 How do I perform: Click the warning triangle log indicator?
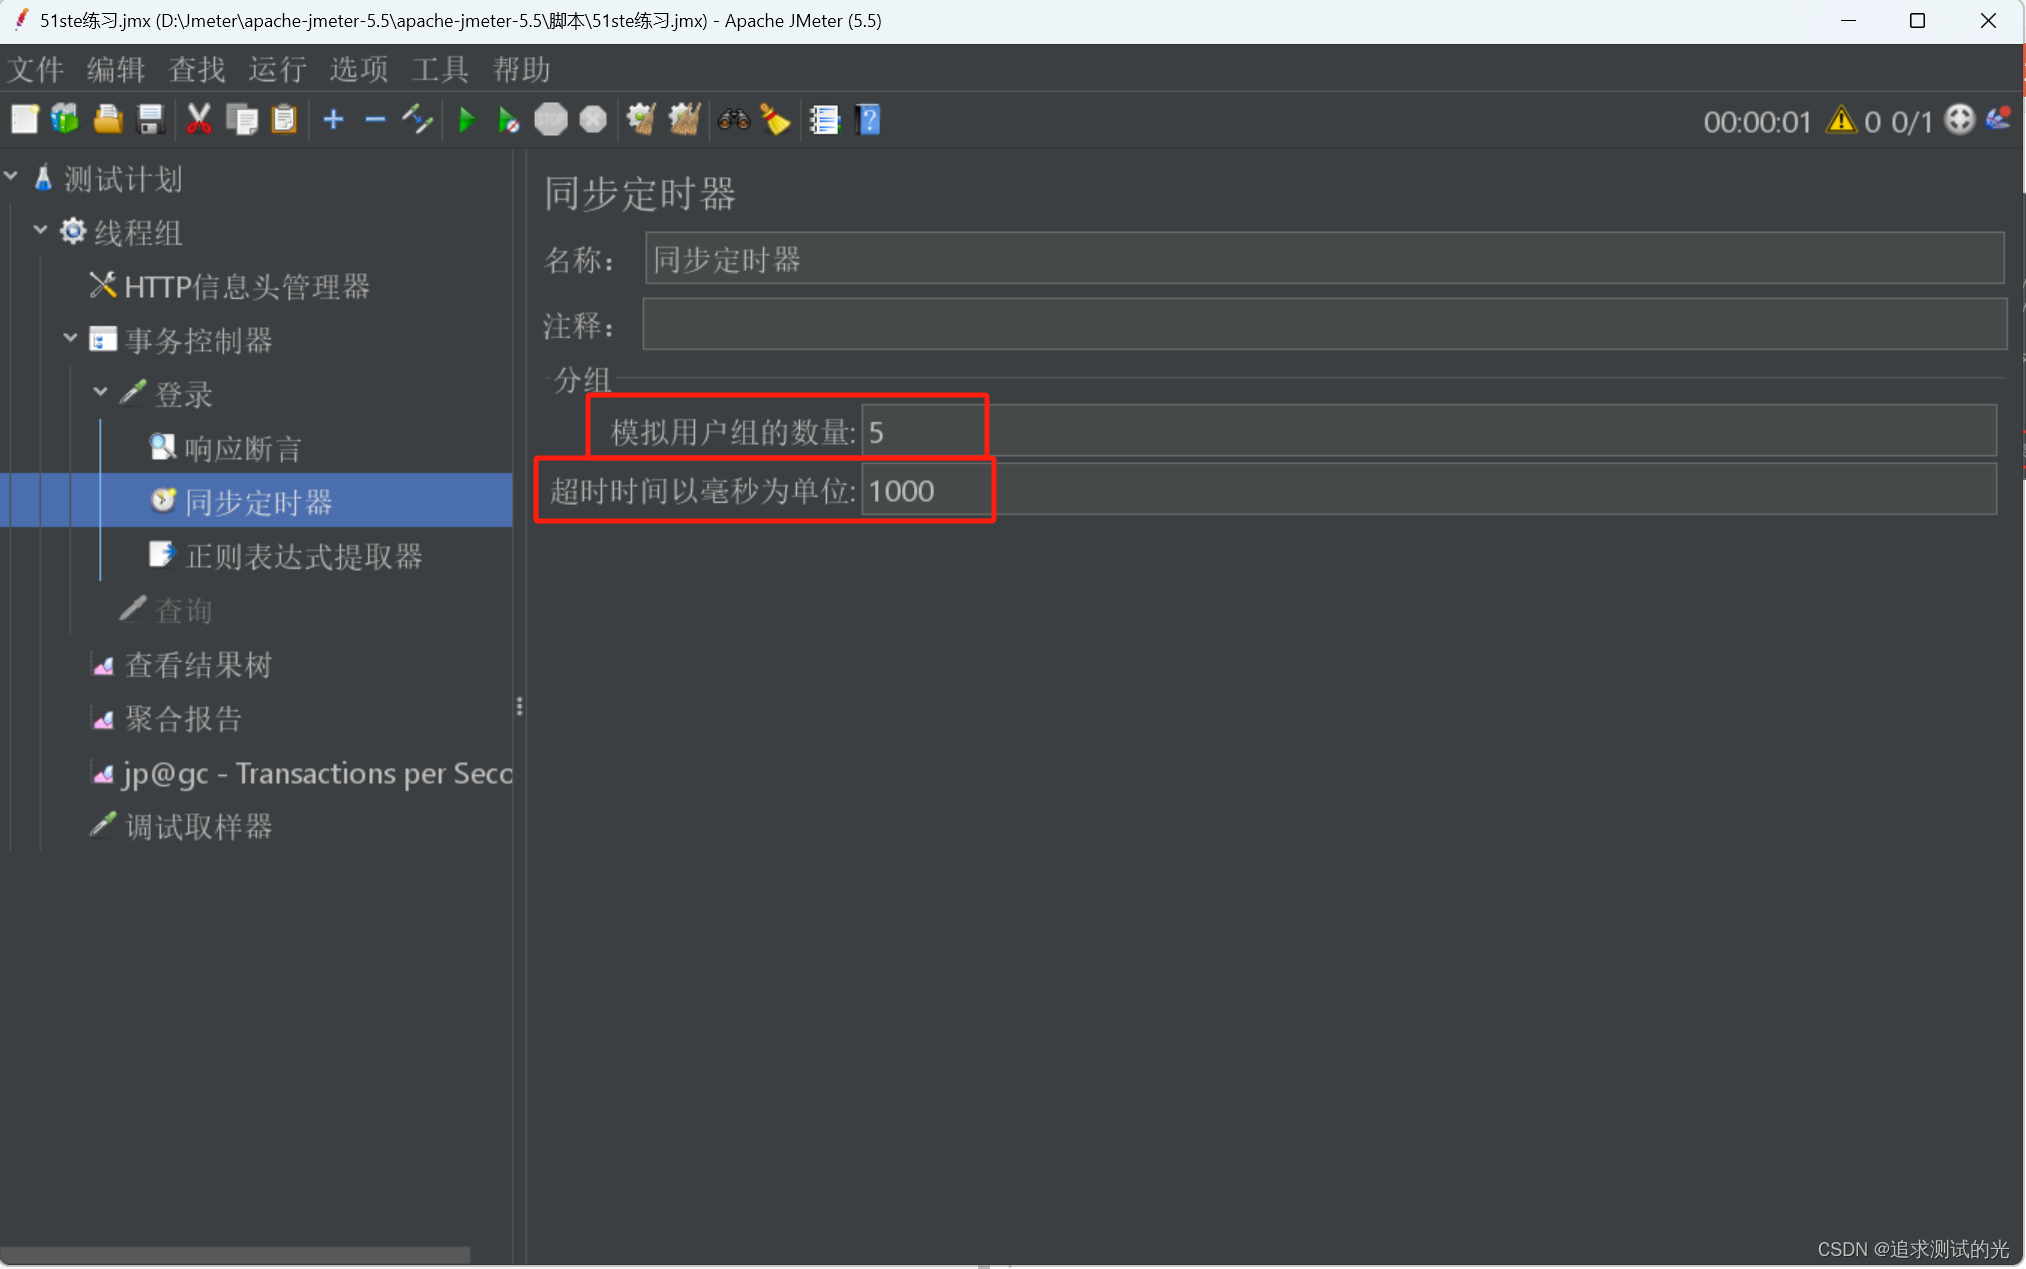tap(1841, 120)
